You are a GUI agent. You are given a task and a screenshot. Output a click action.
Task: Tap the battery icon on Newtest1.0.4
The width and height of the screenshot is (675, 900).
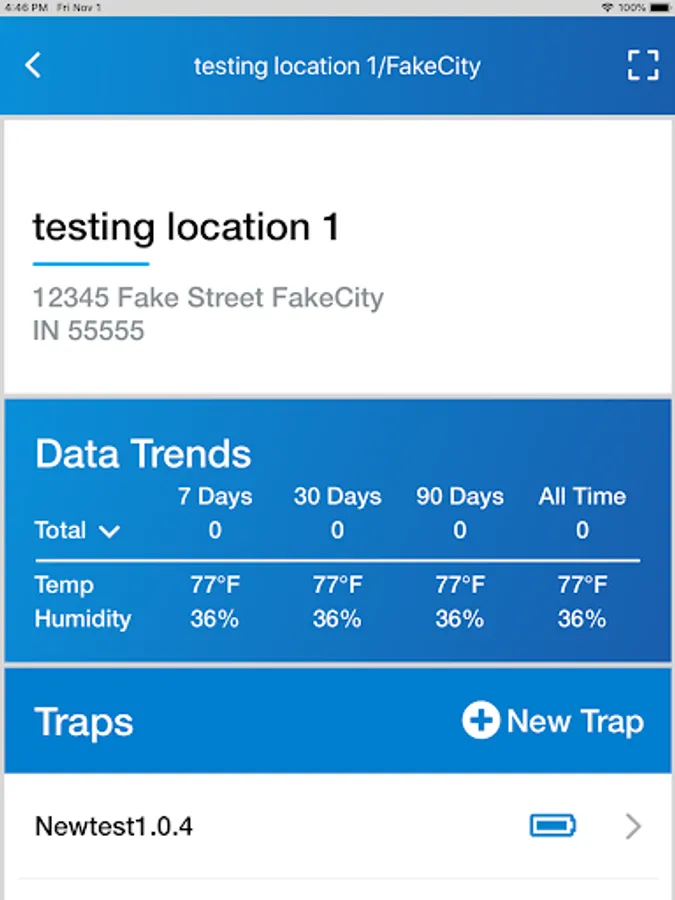552,826
